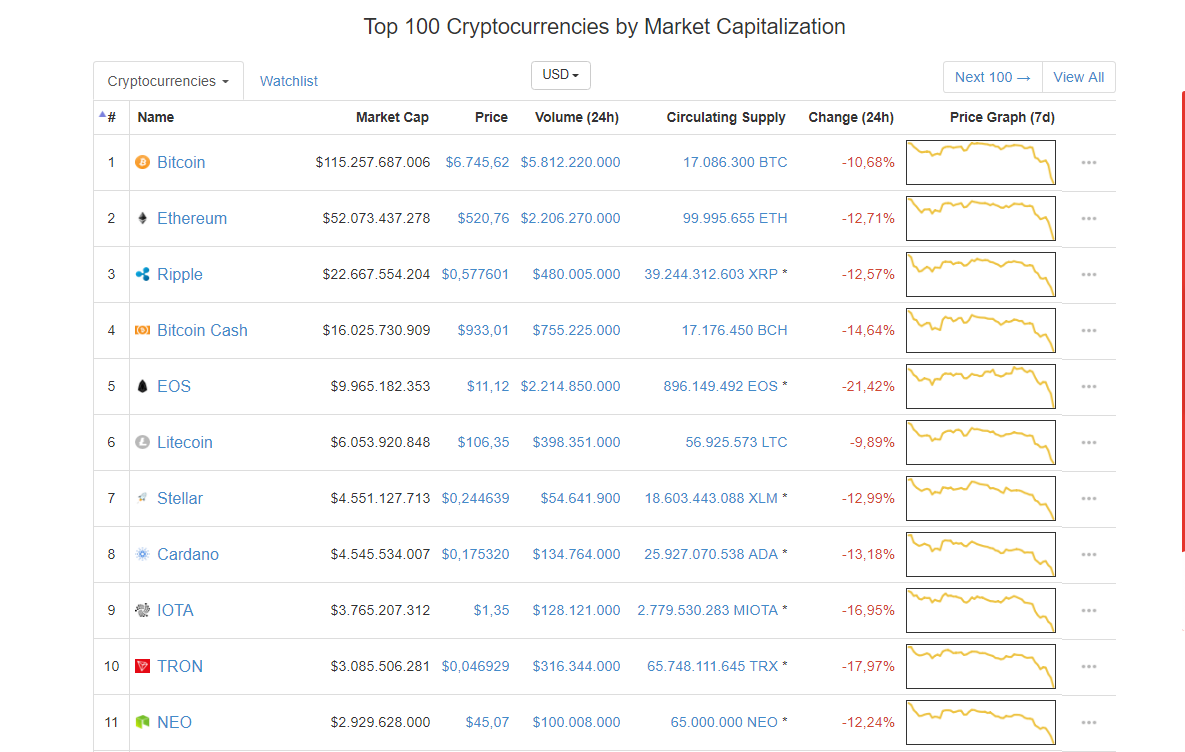Screen dimensions: 1185x752
Task: Click the IOTA logo icon
Action: pyautogui.click(x=142, y=610)
